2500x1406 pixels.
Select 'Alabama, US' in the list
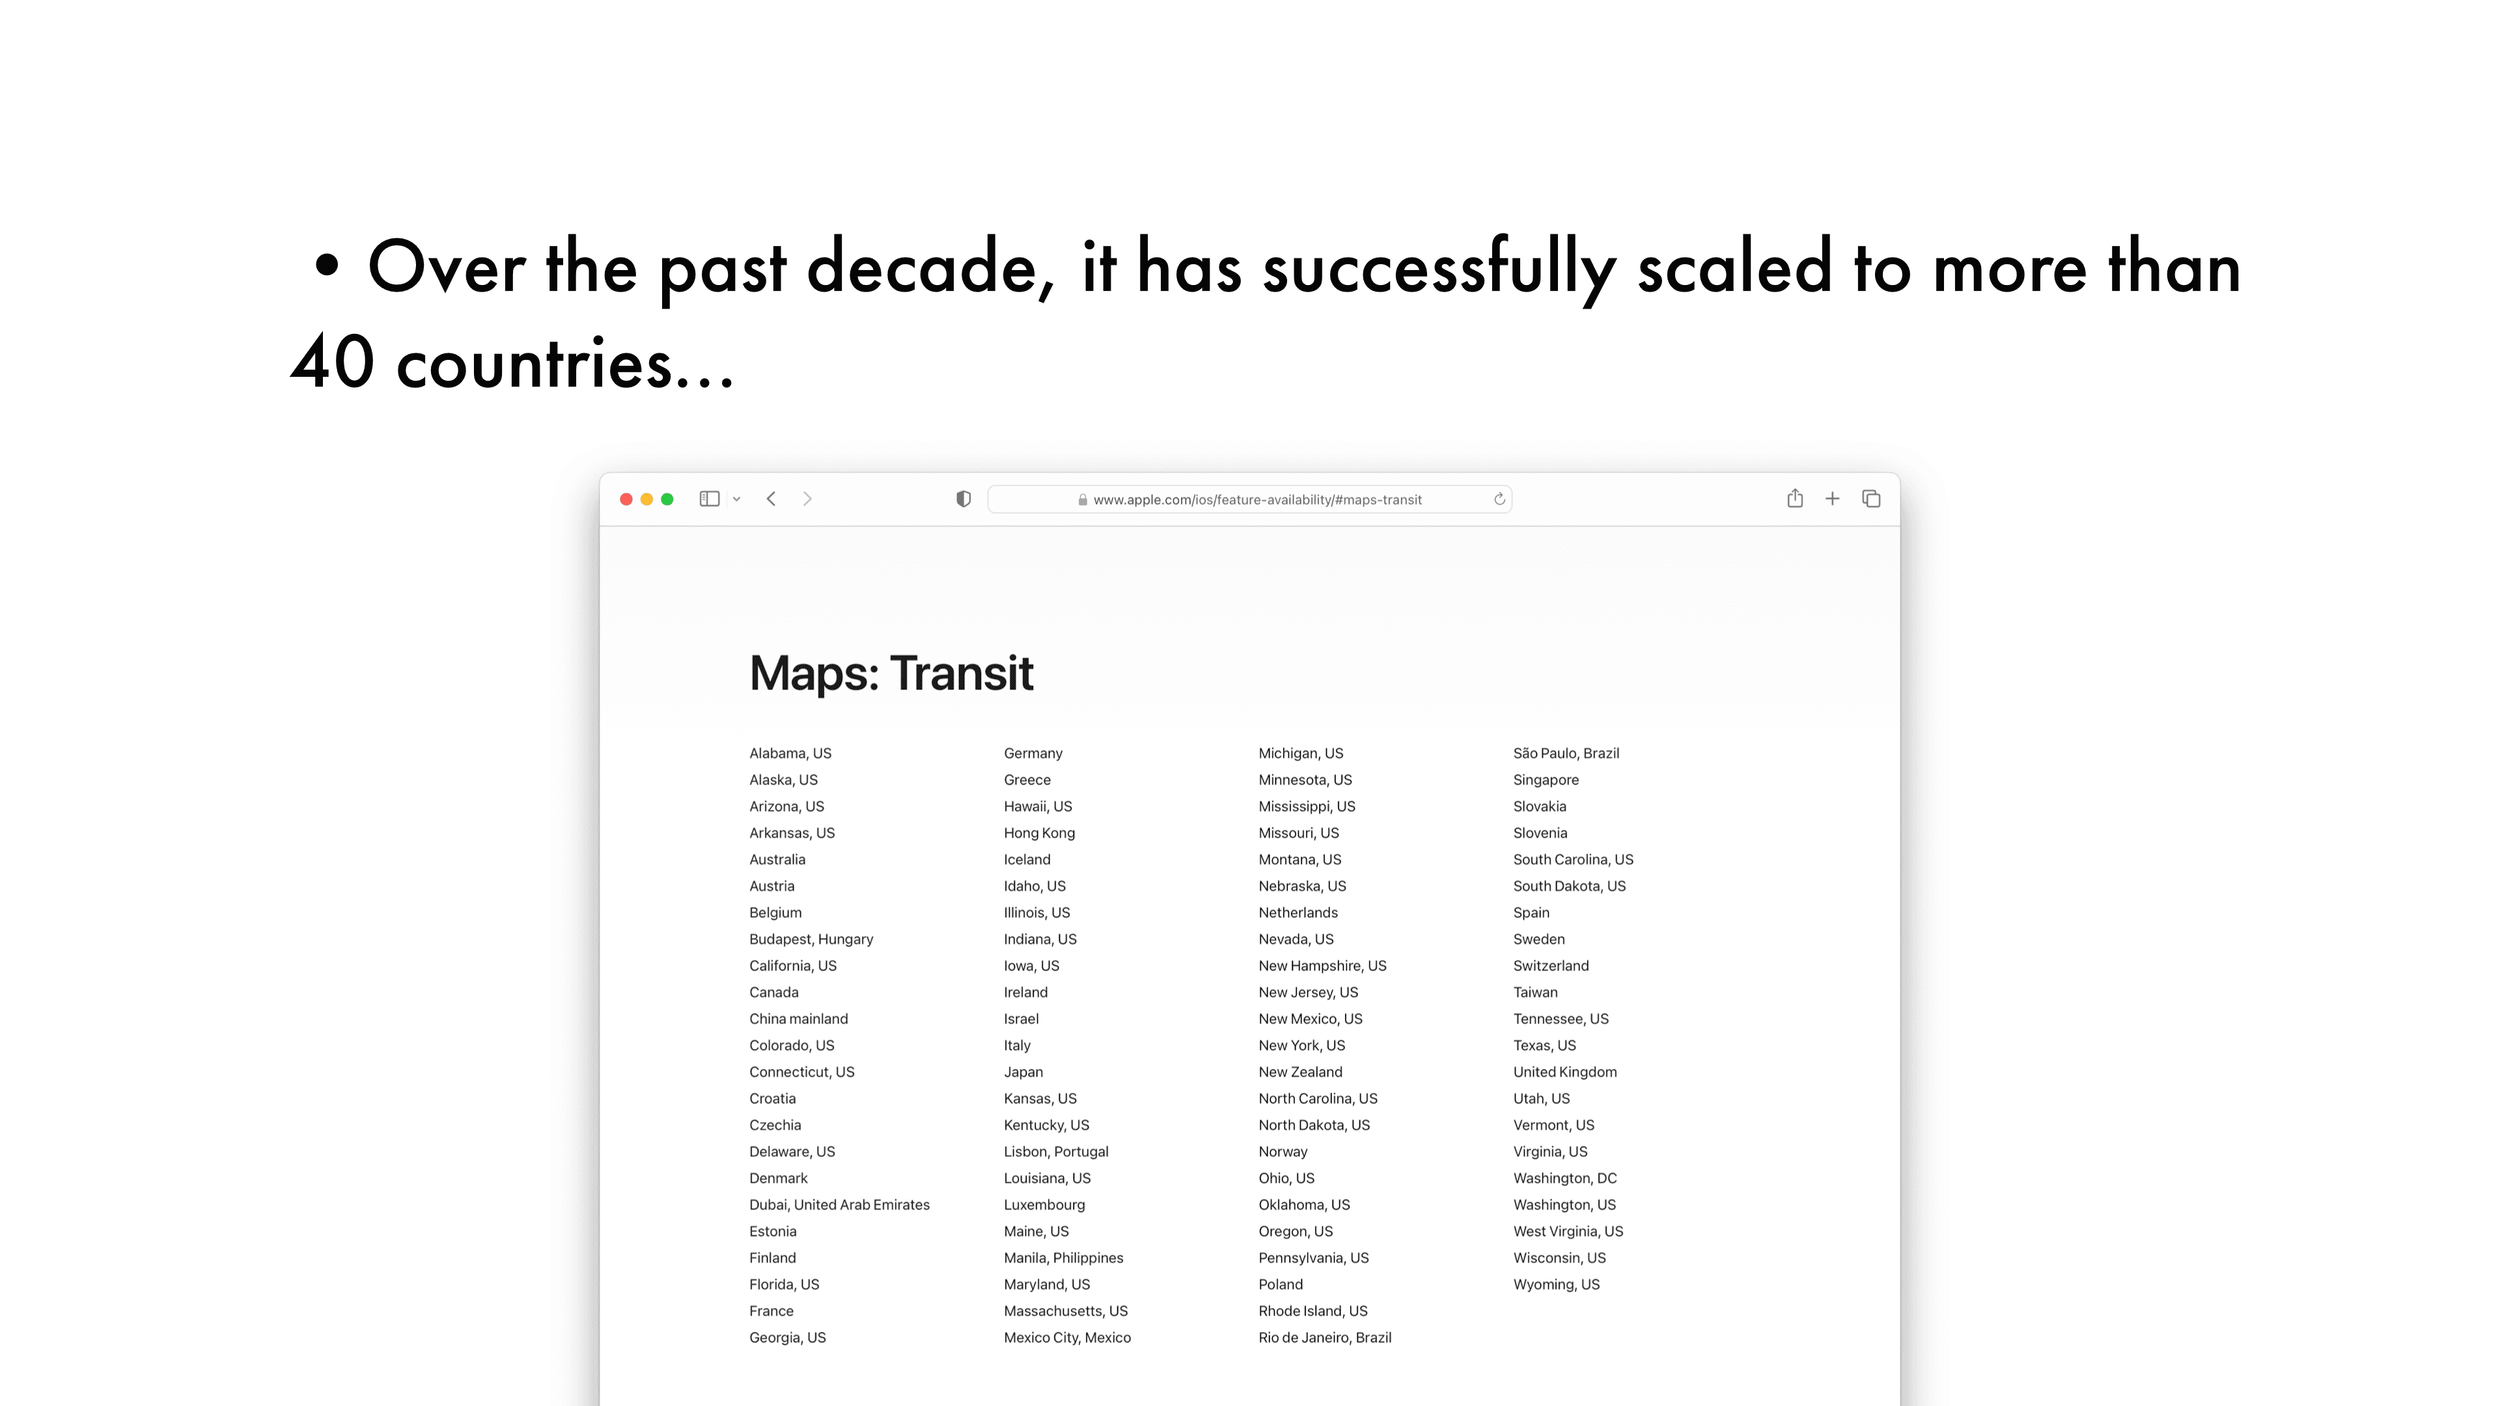790,753
